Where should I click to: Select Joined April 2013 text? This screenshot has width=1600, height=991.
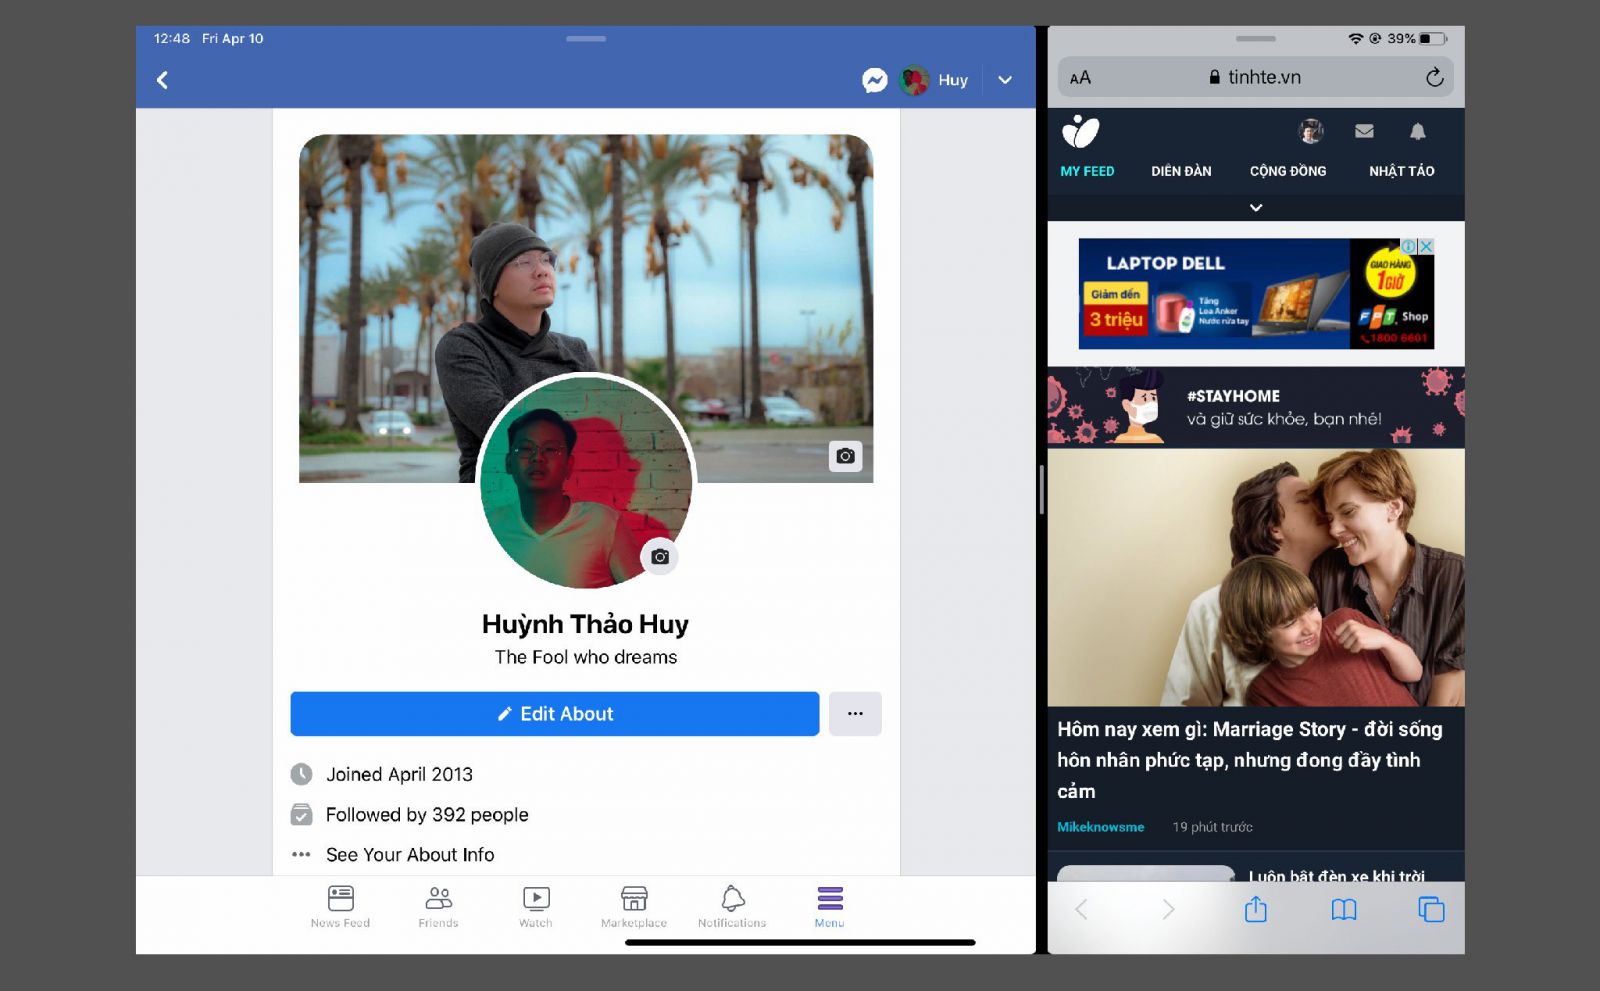pyautogui.click(x=399, y=774)
